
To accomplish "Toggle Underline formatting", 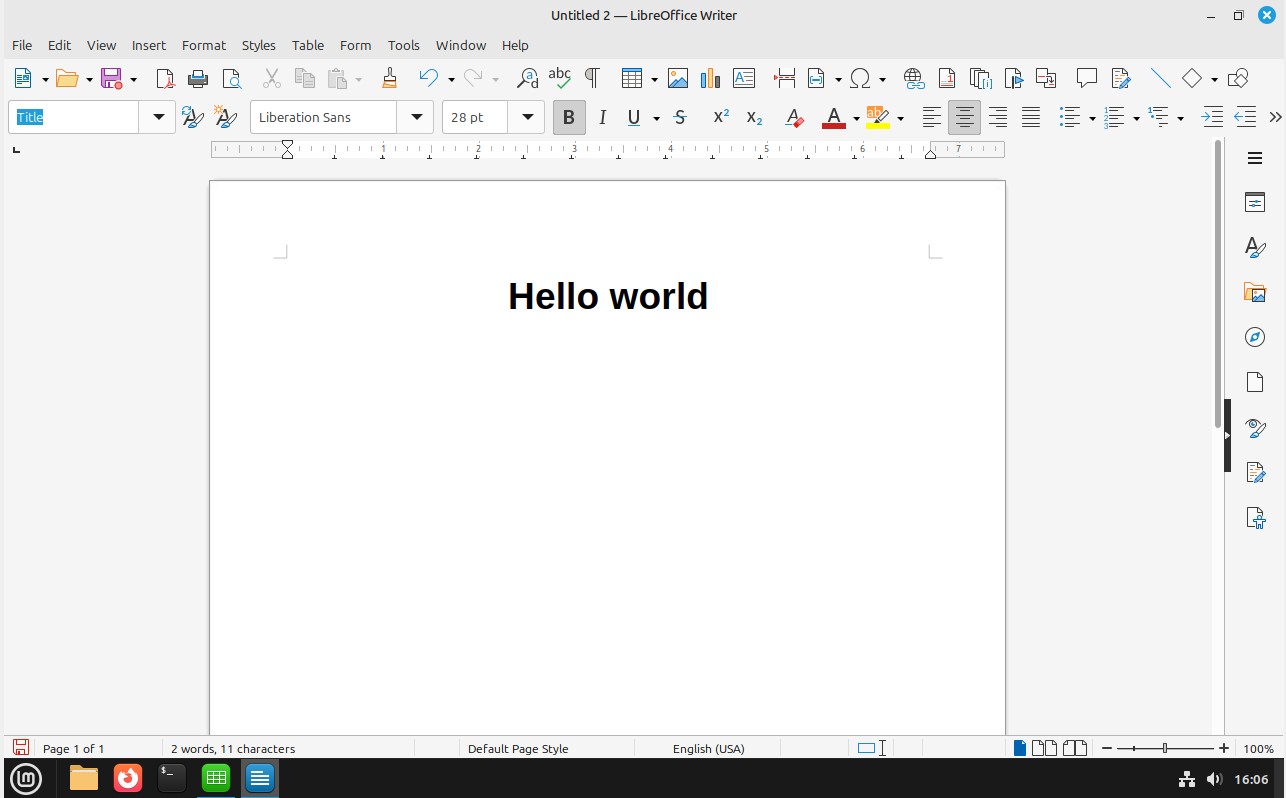I will (633, 117).
